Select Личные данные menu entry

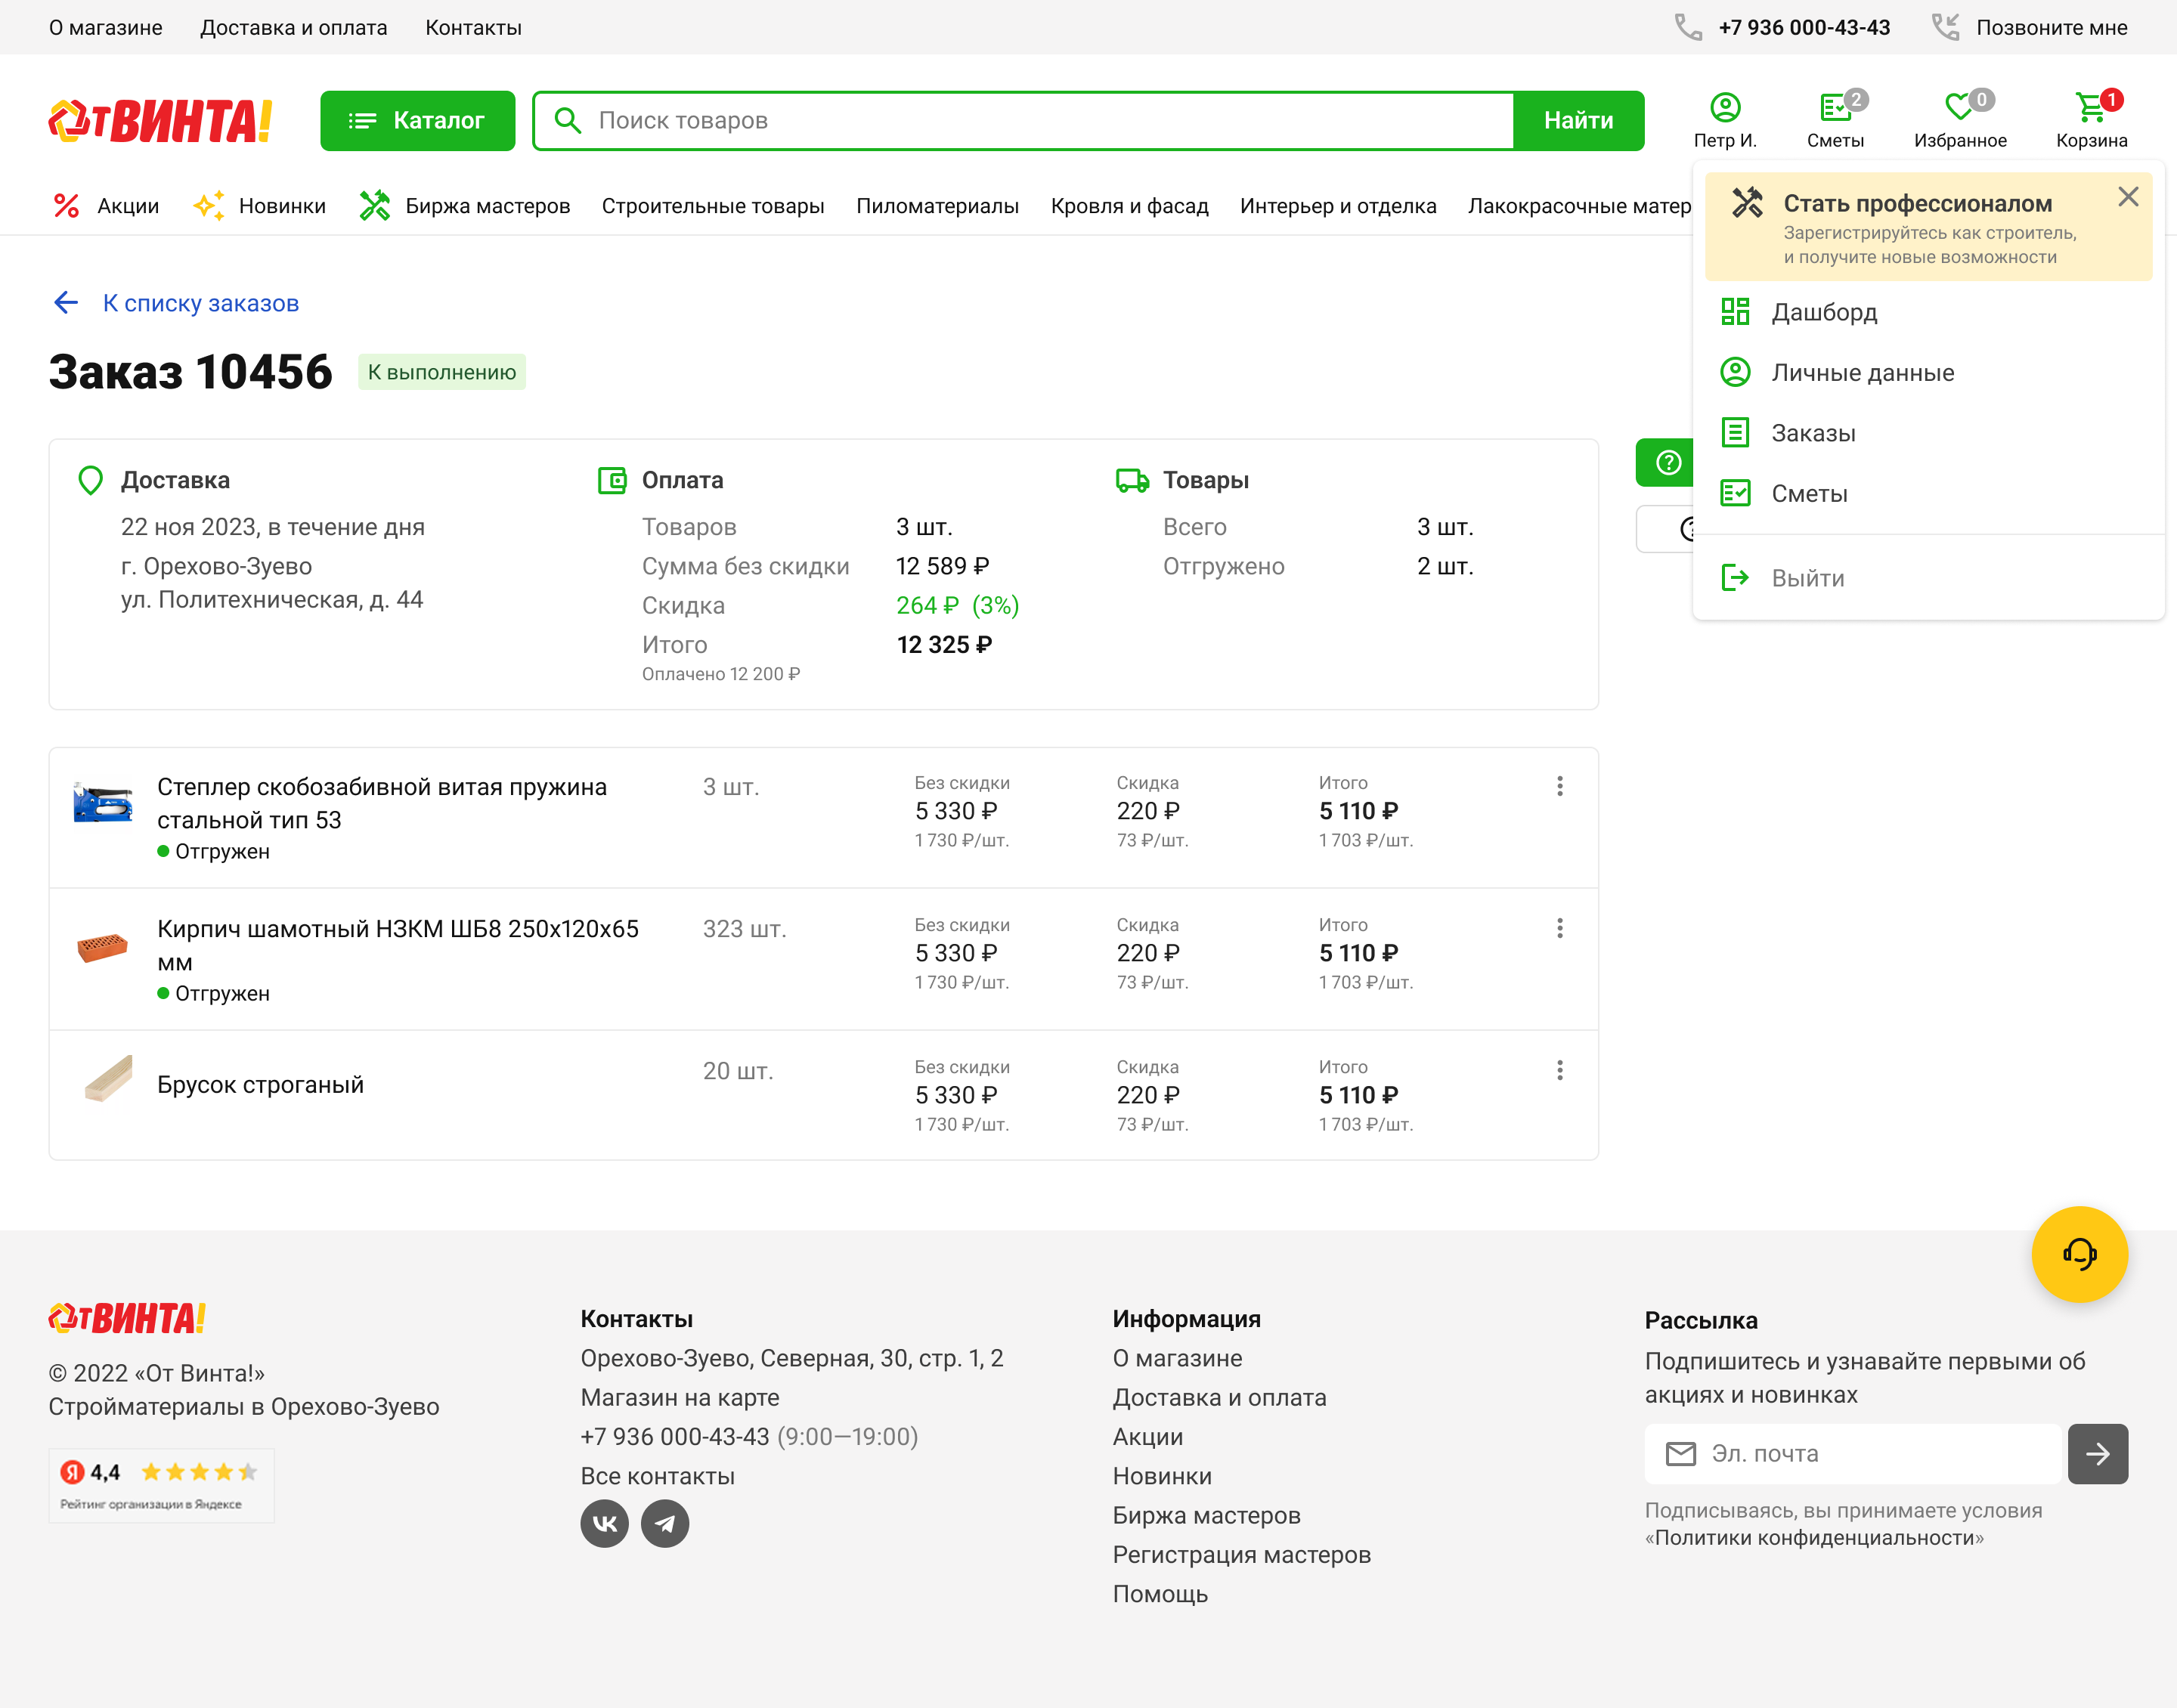1861,373
